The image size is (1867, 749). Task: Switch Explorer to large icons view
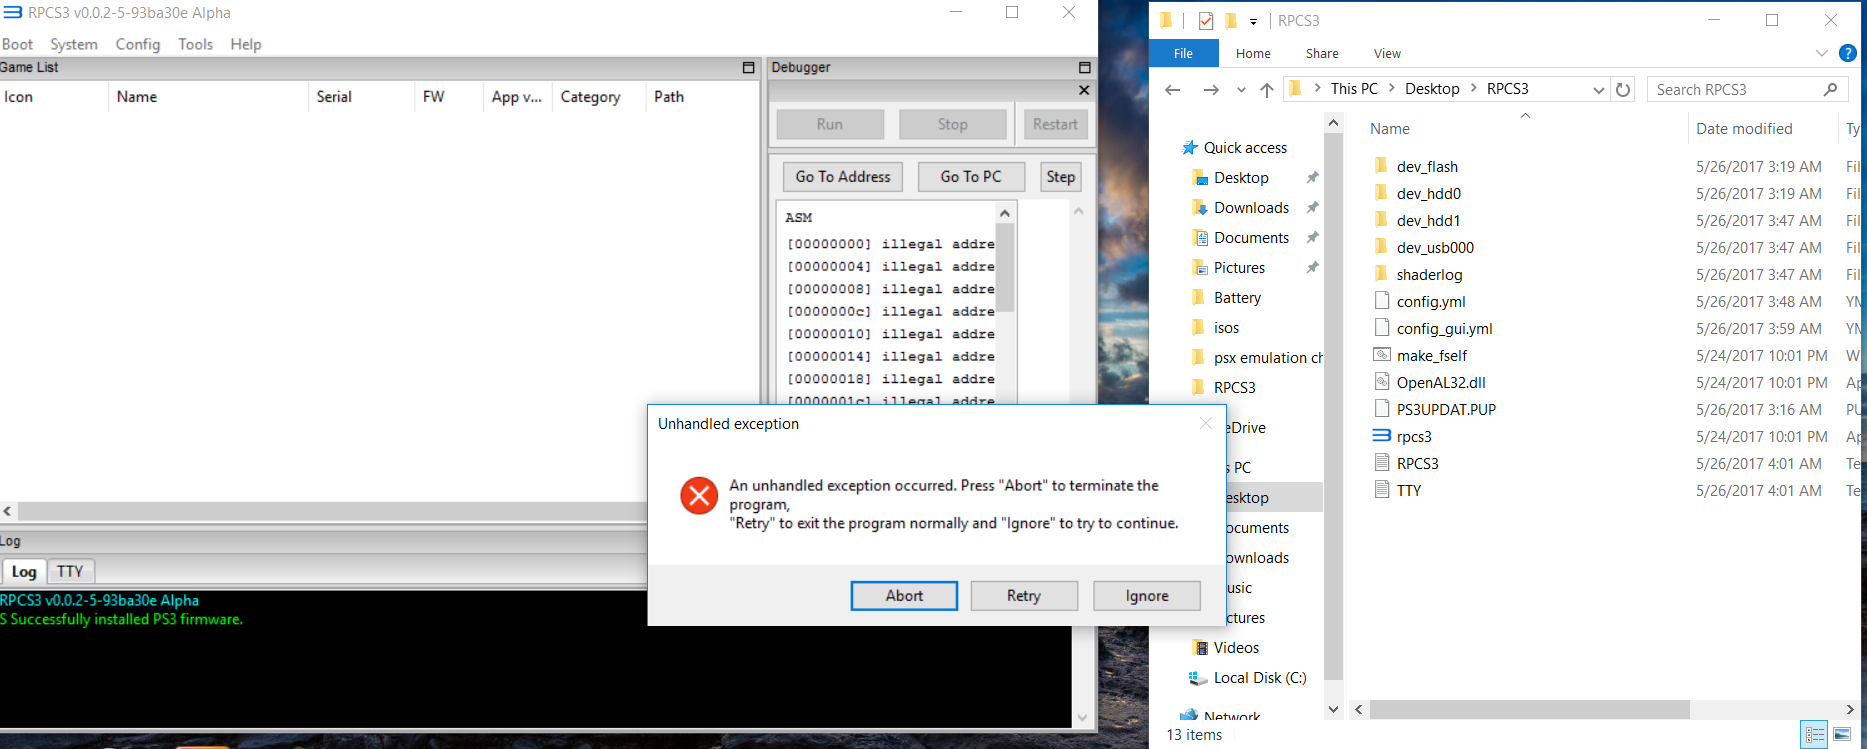(1842, 734)
